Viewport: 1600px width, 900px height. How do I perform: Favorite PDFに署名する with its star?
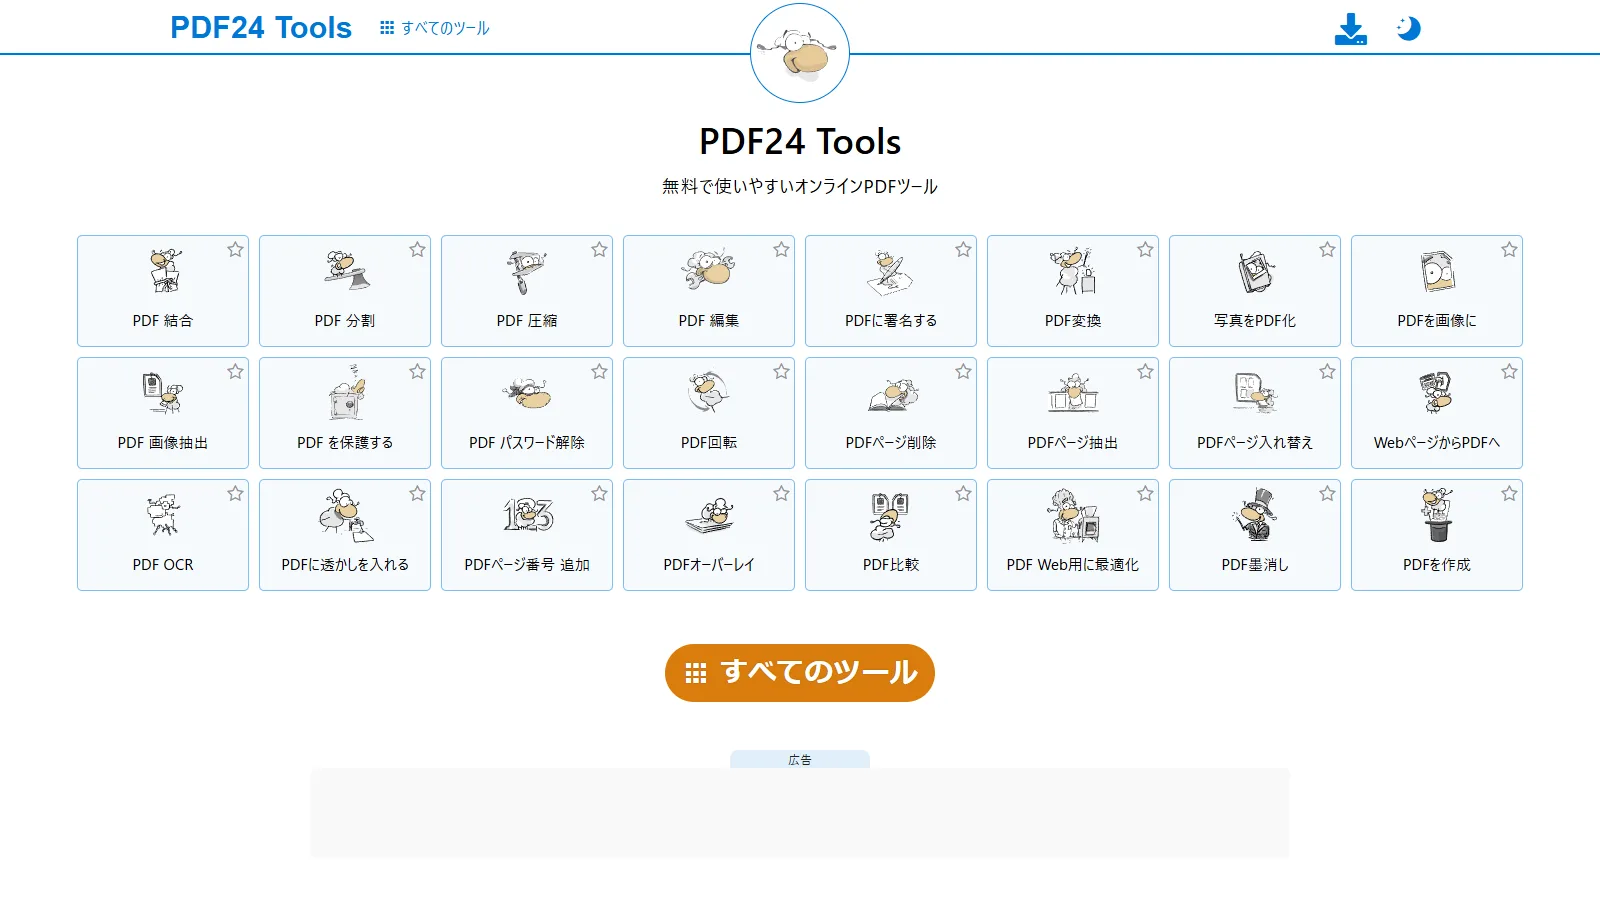click(963, 250)
